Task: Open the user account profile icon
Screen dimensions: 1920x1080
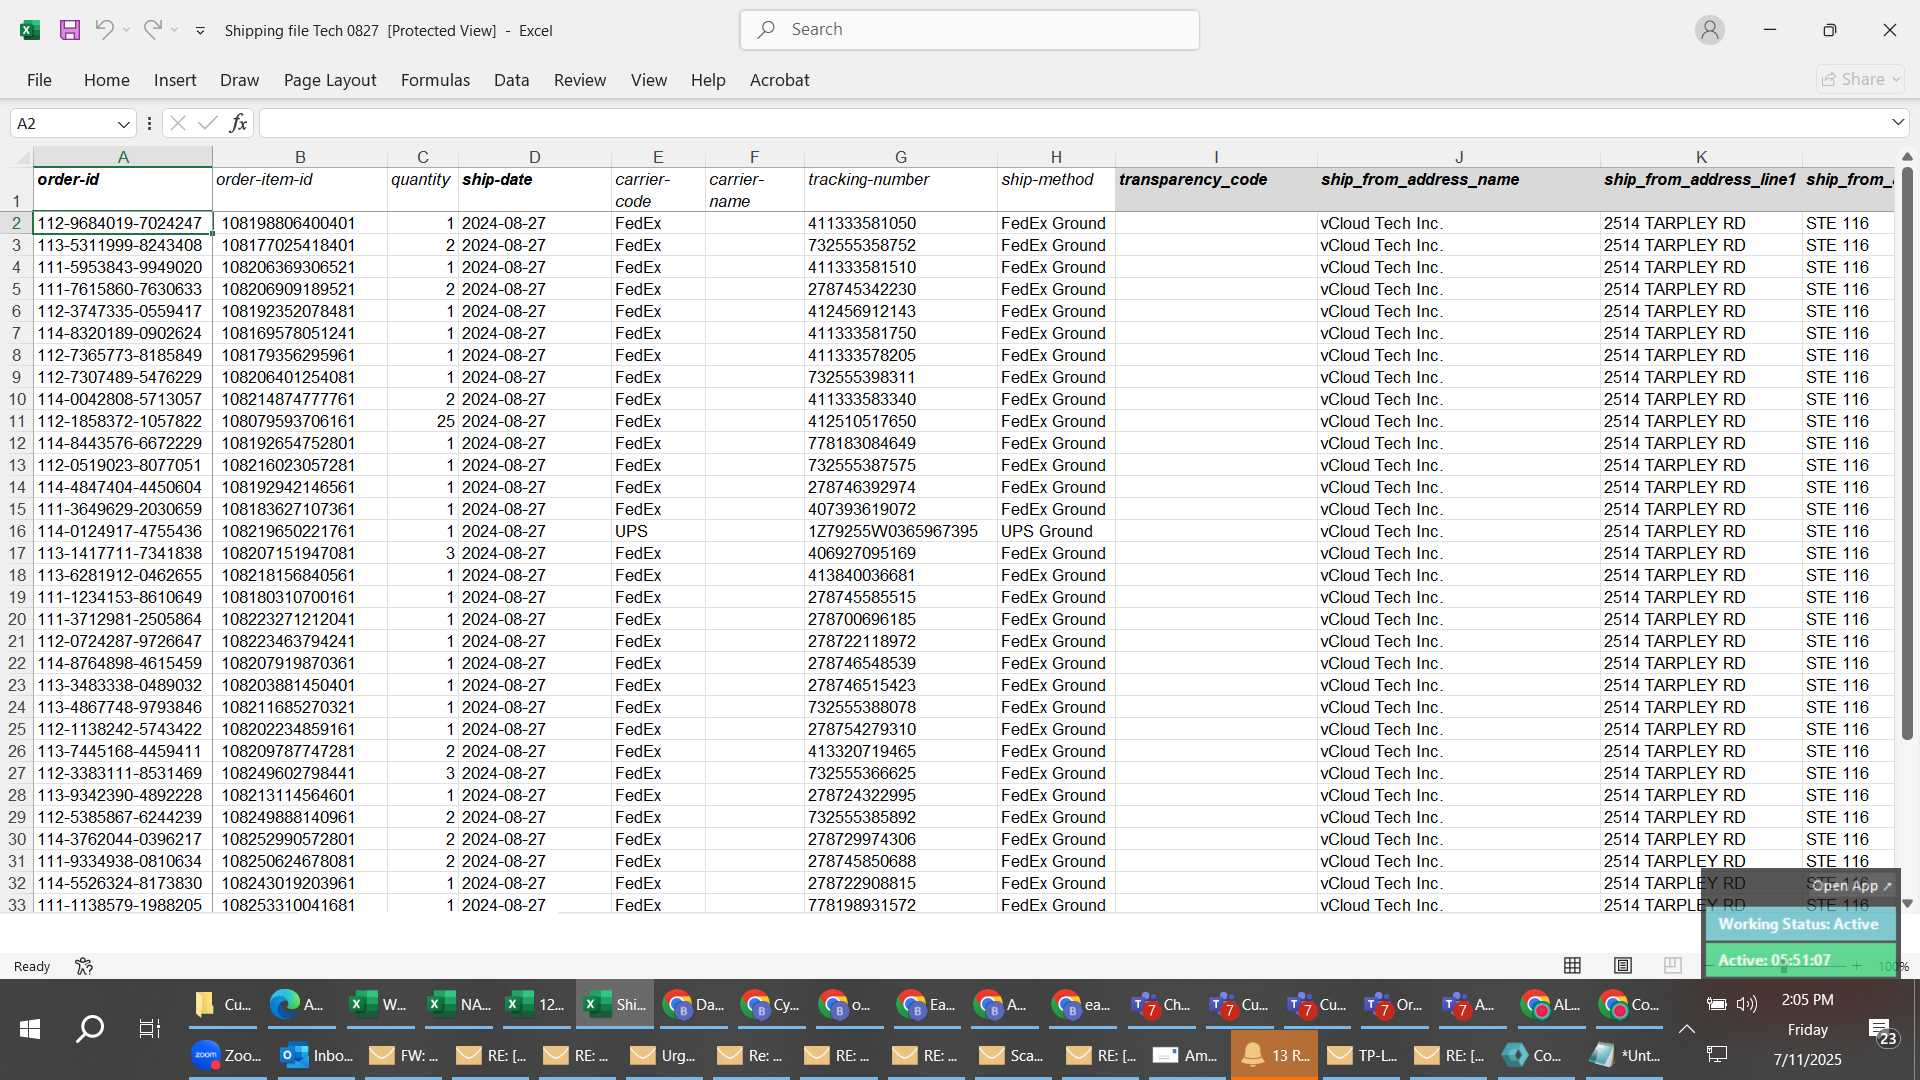Action: pos(1710,30)
